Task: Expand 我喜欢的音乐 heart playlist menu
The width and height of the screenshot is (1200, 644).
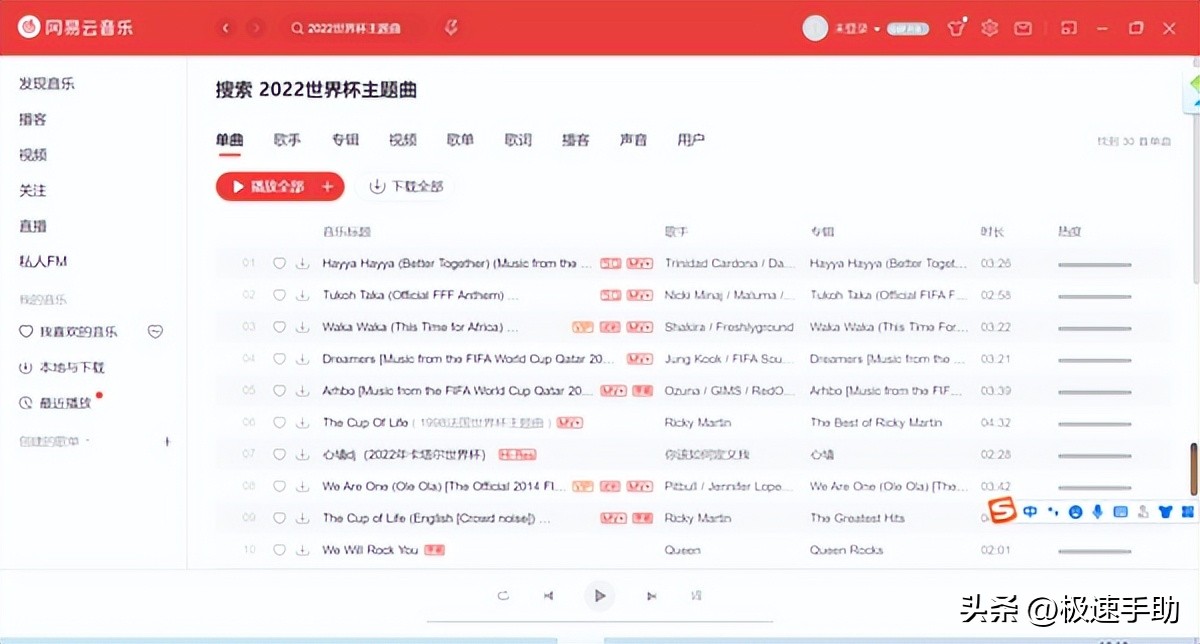Action: click(x=155, y=331)
